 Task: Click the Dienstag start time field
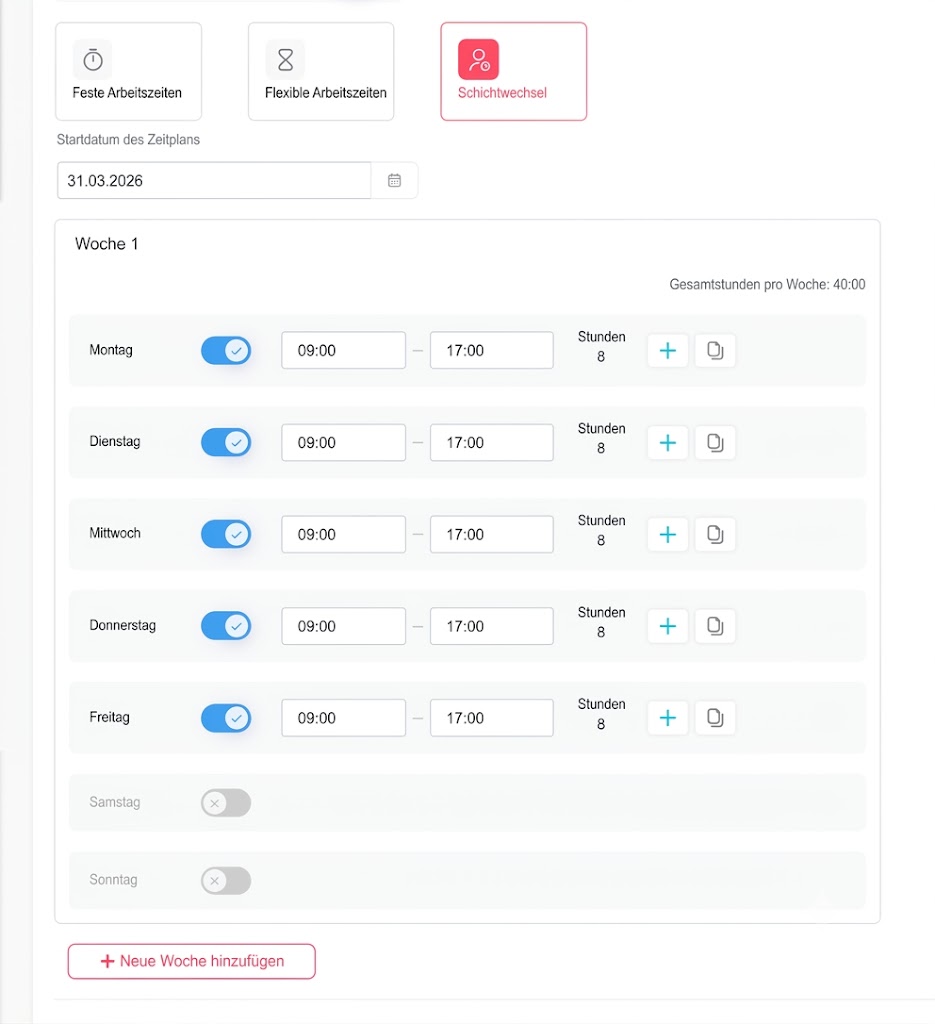(343, 442)
